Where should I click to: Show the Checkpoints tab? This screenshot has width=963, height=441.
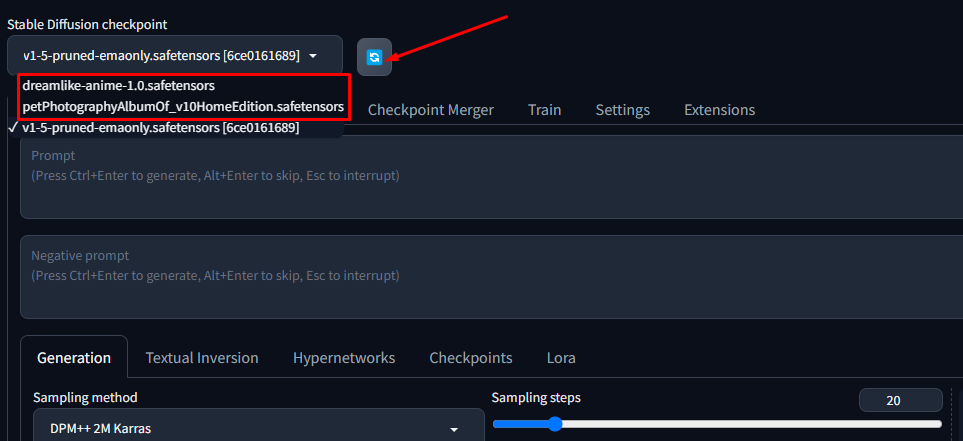point(471,358)
